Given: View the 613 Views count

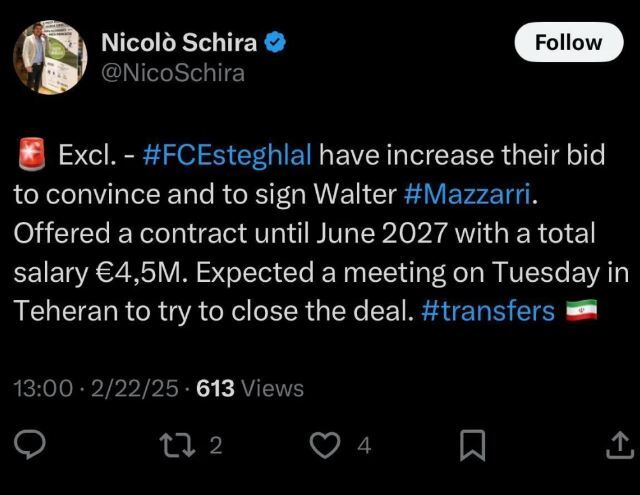Looking at the screenshot, I should coord(250,388).
